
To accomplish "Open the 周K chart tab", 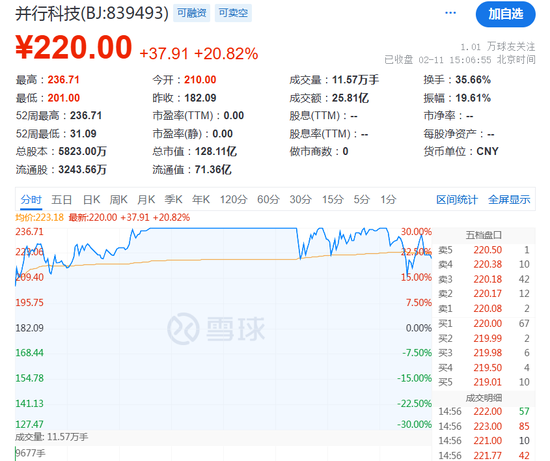I will pos(119,200).
